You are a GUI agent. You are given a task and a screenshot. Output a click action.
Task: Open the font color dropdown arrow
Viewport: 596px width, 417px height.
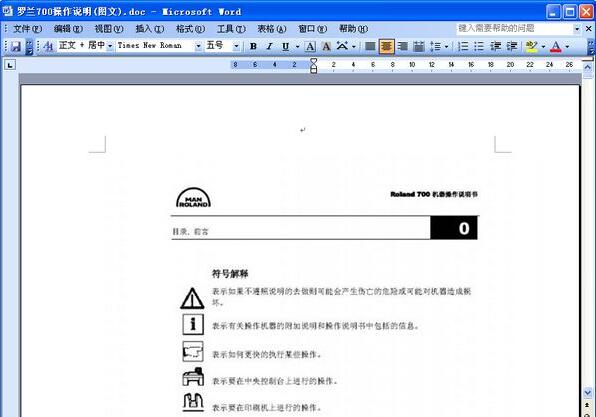(567, 46)
